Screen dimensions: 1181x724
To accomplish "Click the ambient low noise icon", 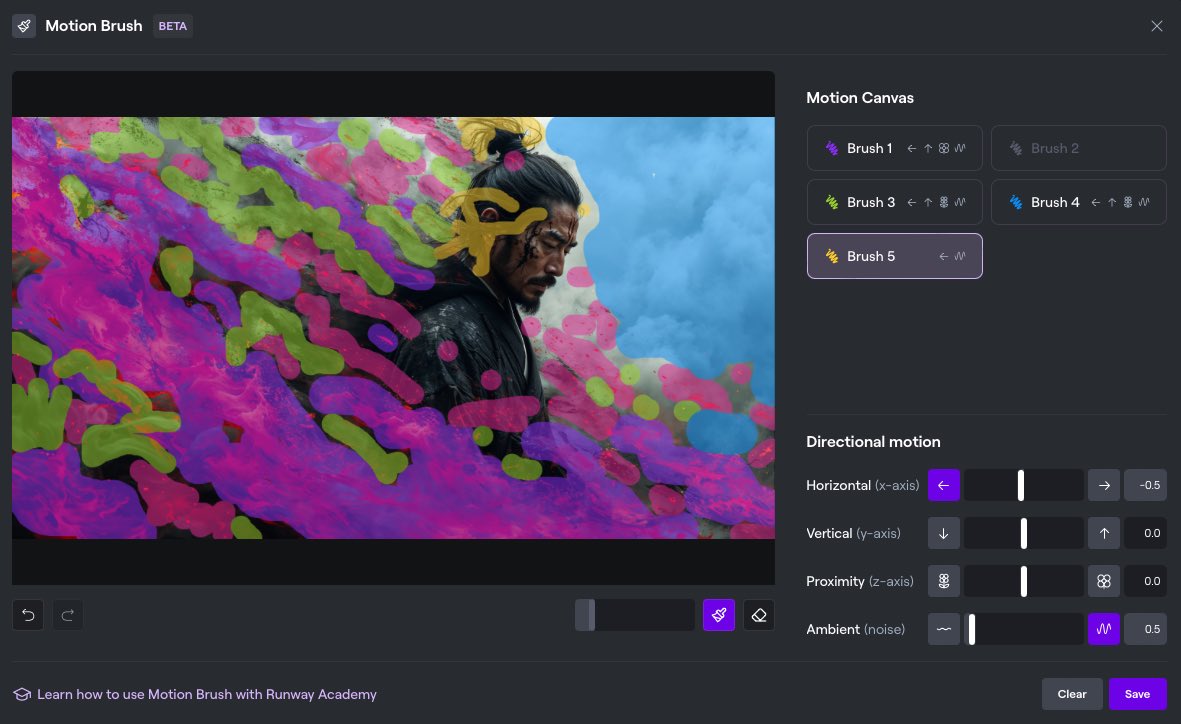I will 944,629.
